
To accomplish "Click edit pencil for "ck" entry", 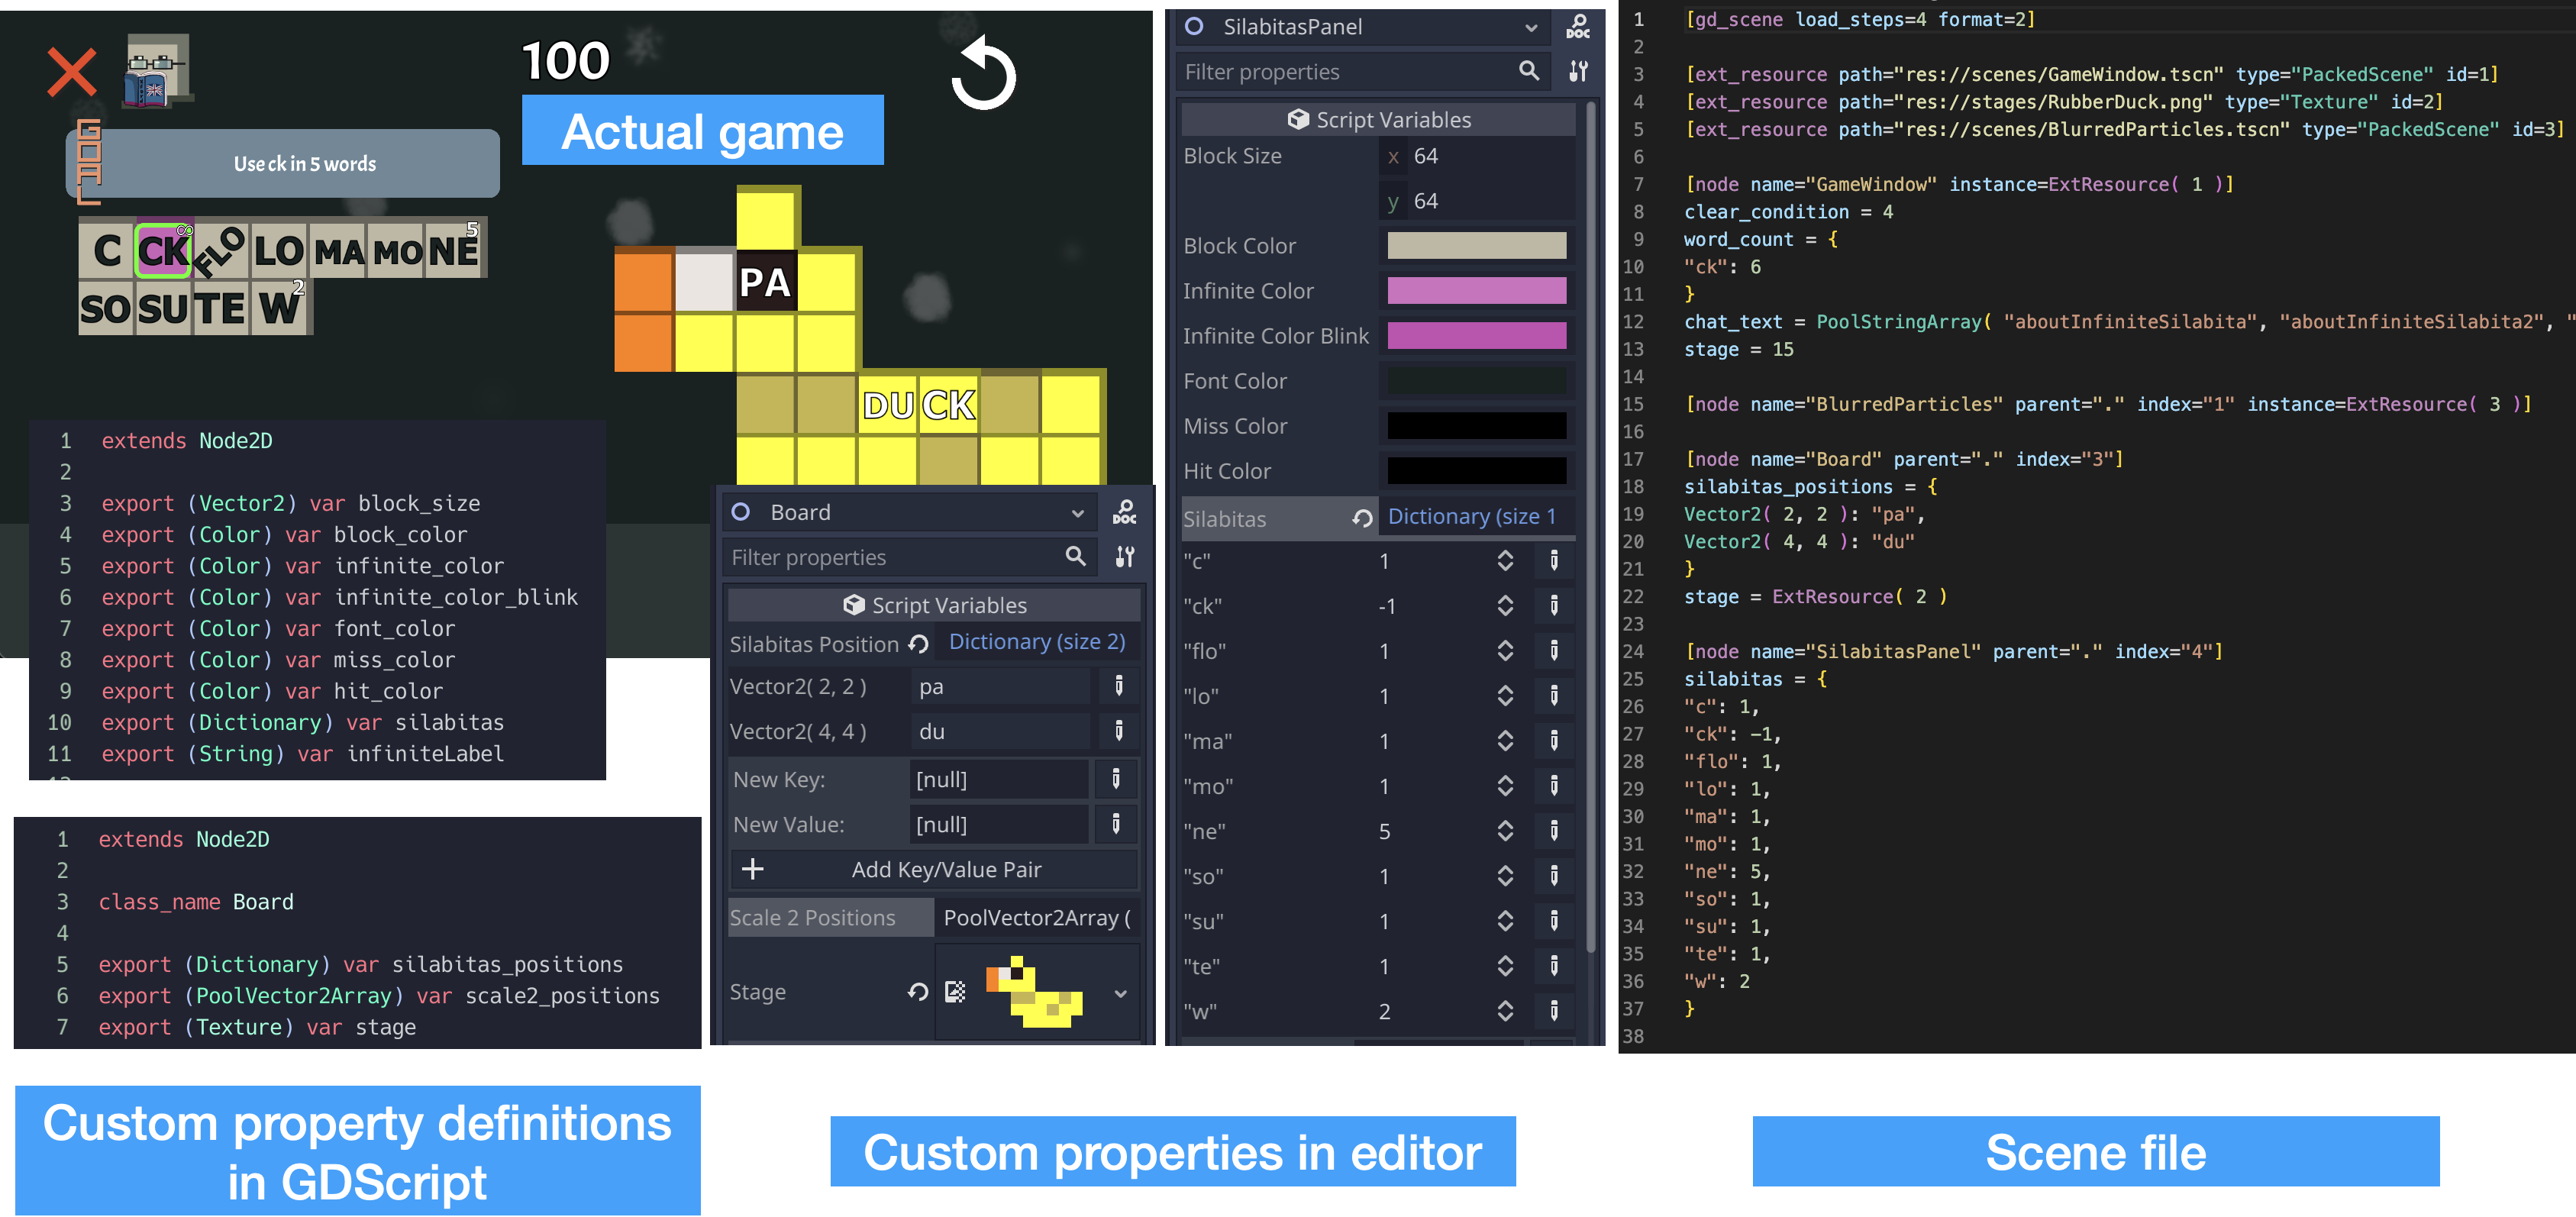I will [x=1554, y=606].
